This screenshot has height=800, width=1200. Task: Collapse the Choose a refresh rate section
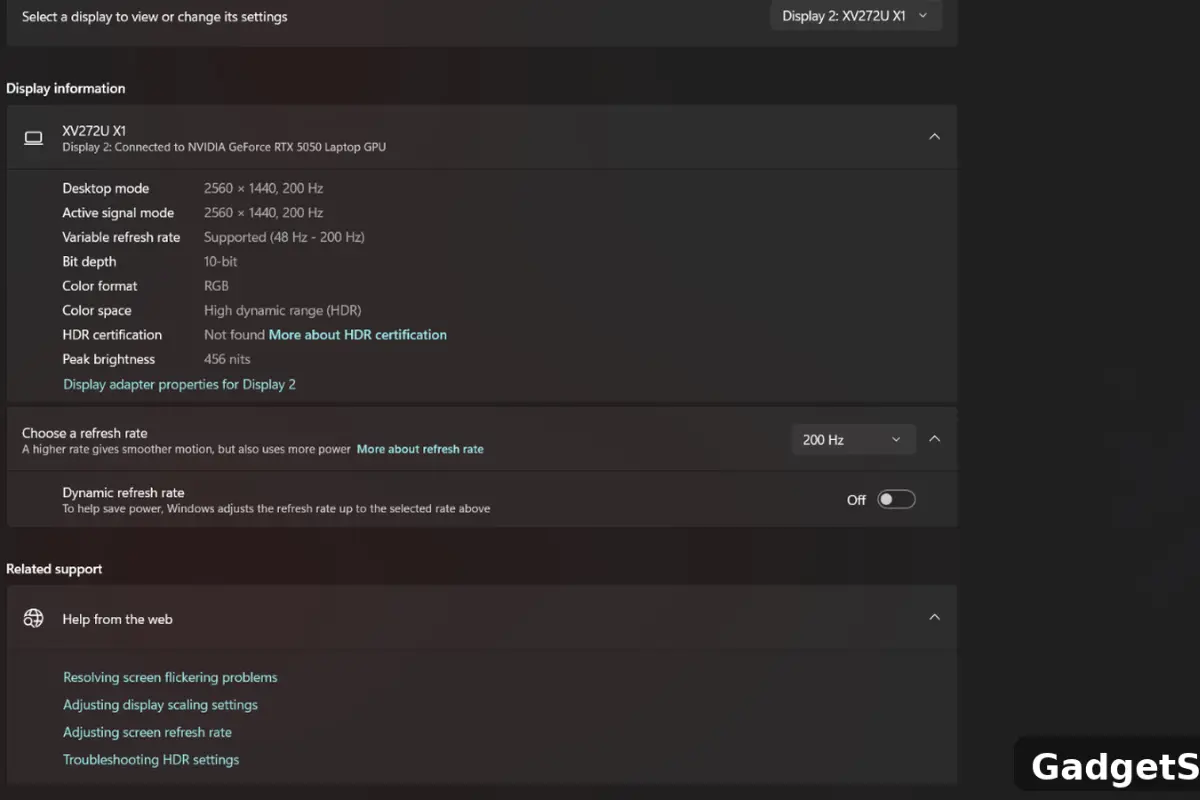tap(934, 438)
